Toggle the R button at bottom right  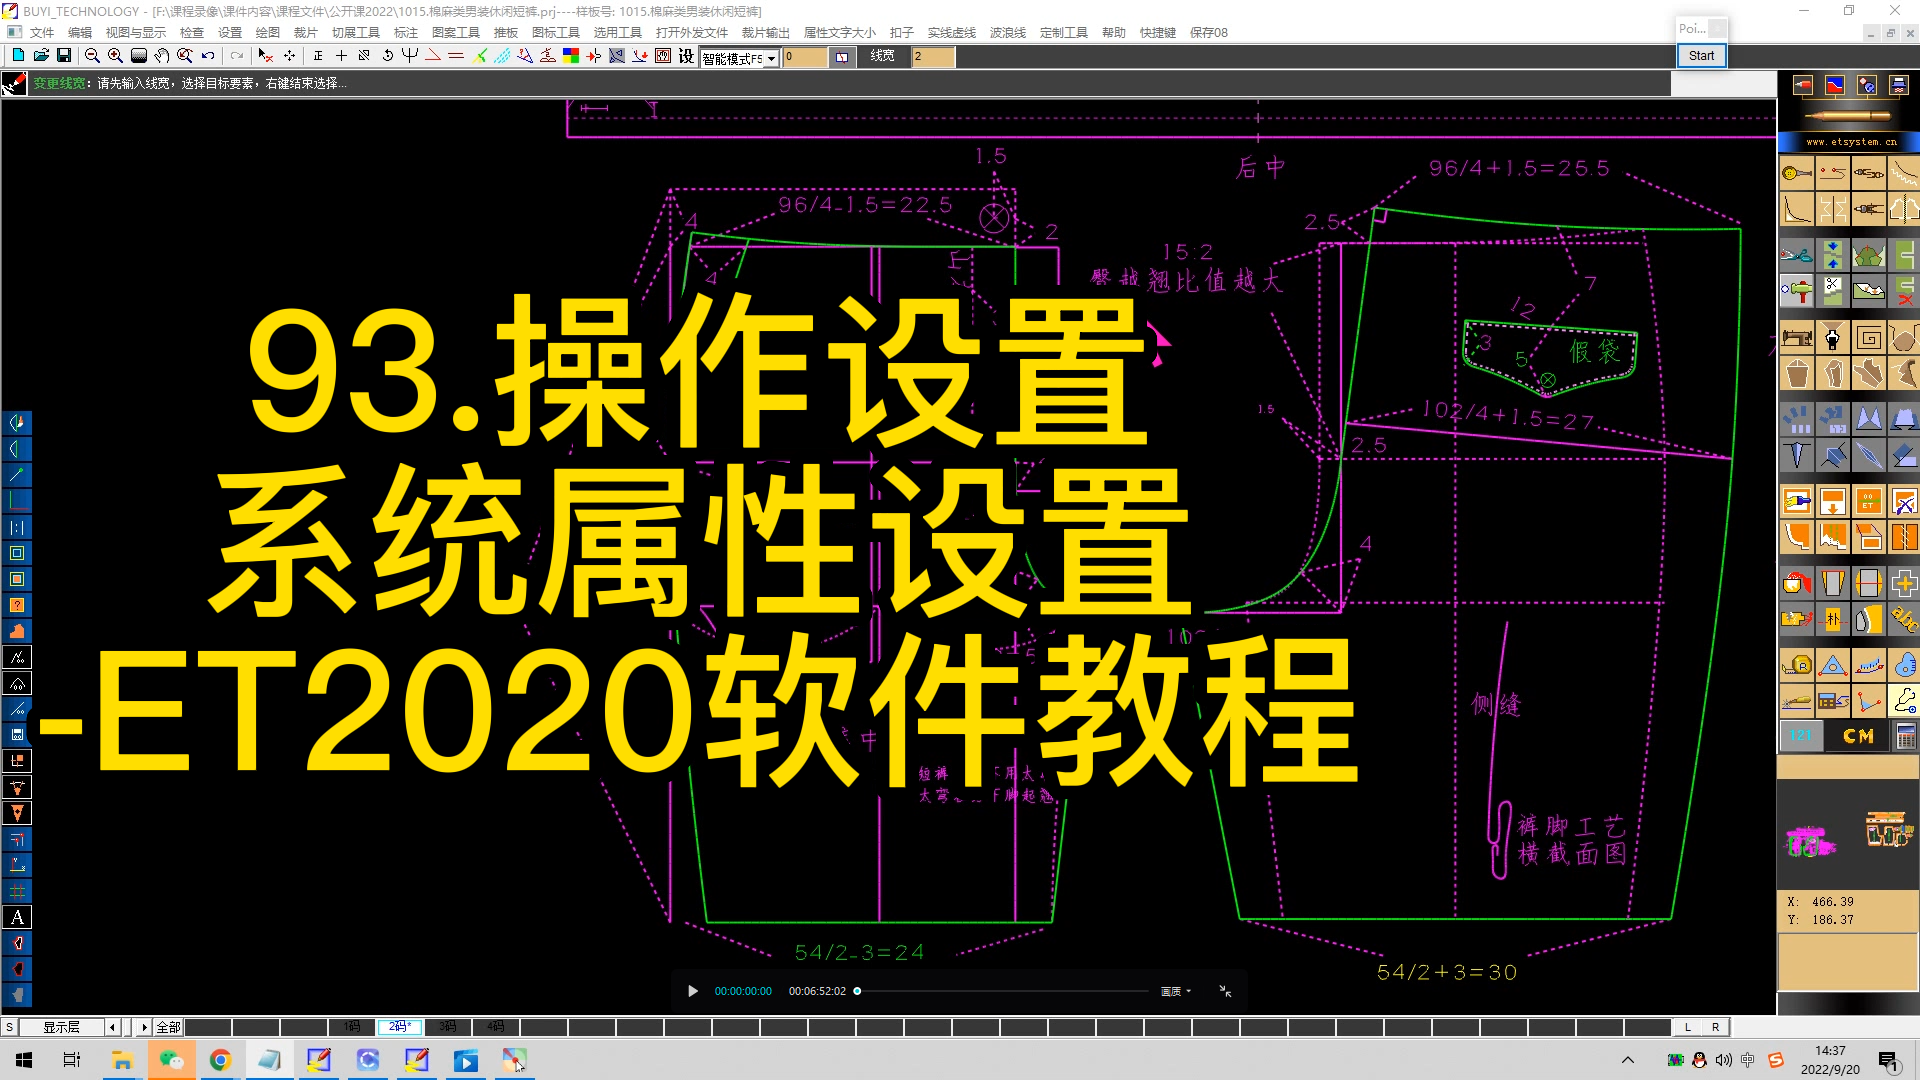1716,1027
